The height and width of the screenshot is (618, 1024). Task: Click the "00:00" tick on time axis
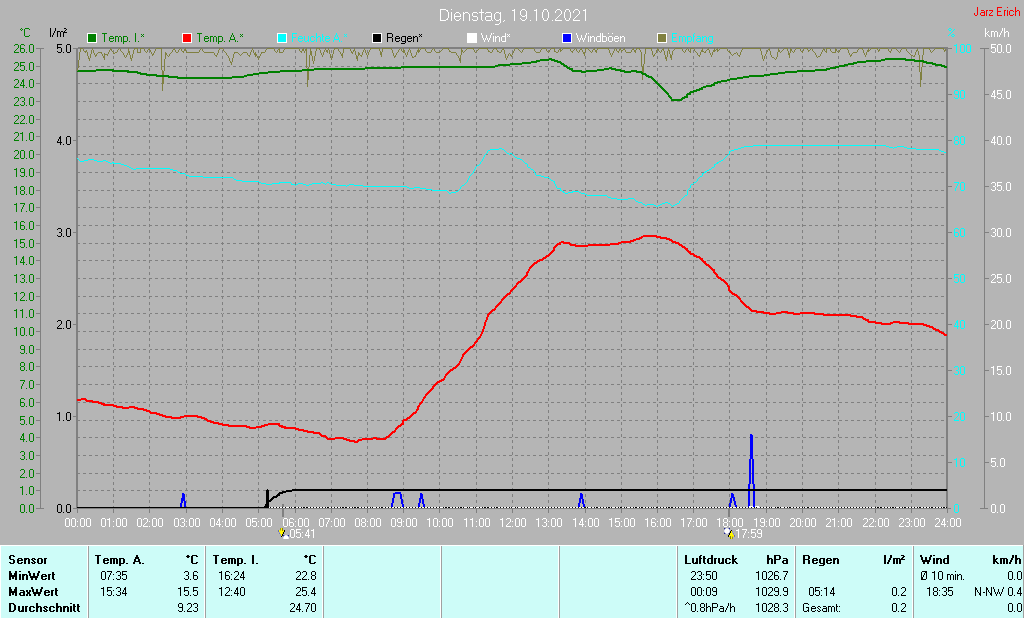(x=78, y=523)
